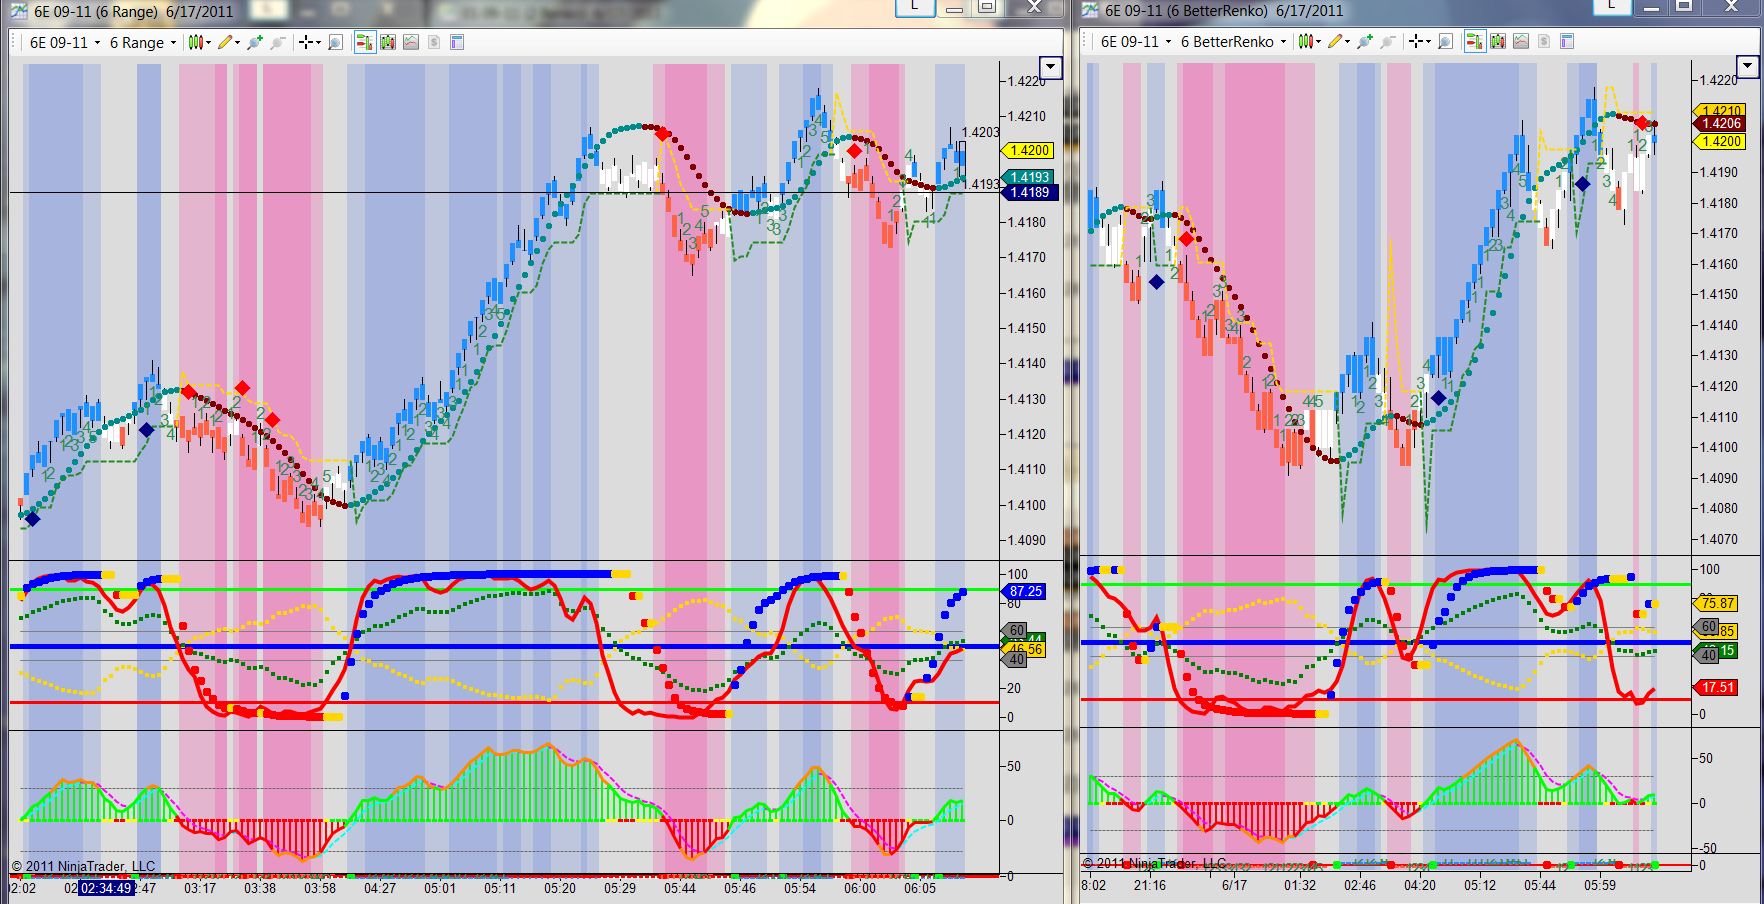The image size is (1764, 904).
Task: Select dark blue 1.4189 price marker
Action: 1030,192
